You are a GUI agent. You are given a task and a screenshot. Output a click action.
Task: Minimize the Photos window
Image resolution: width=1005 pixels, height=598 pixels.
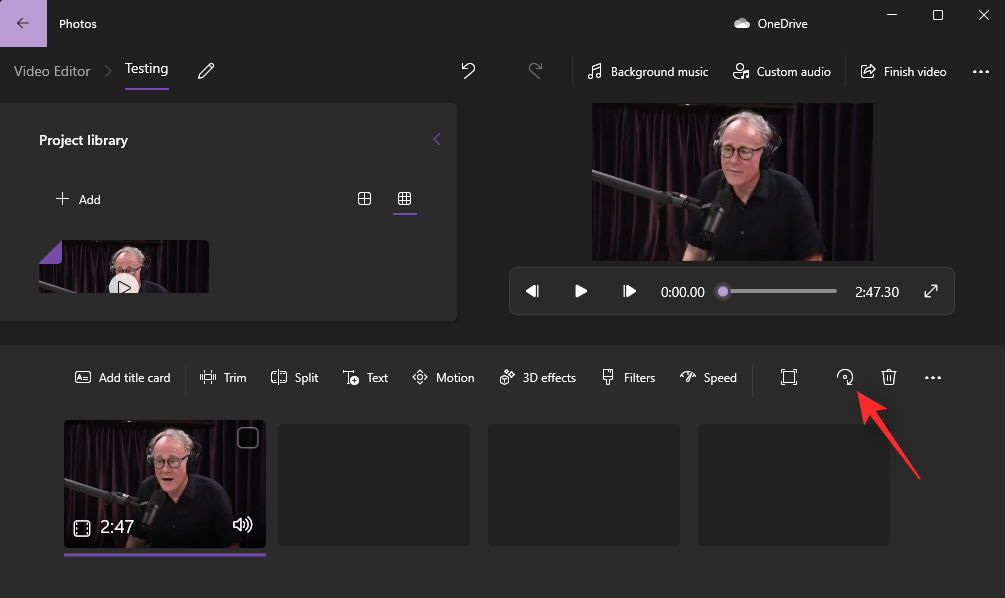892,15
